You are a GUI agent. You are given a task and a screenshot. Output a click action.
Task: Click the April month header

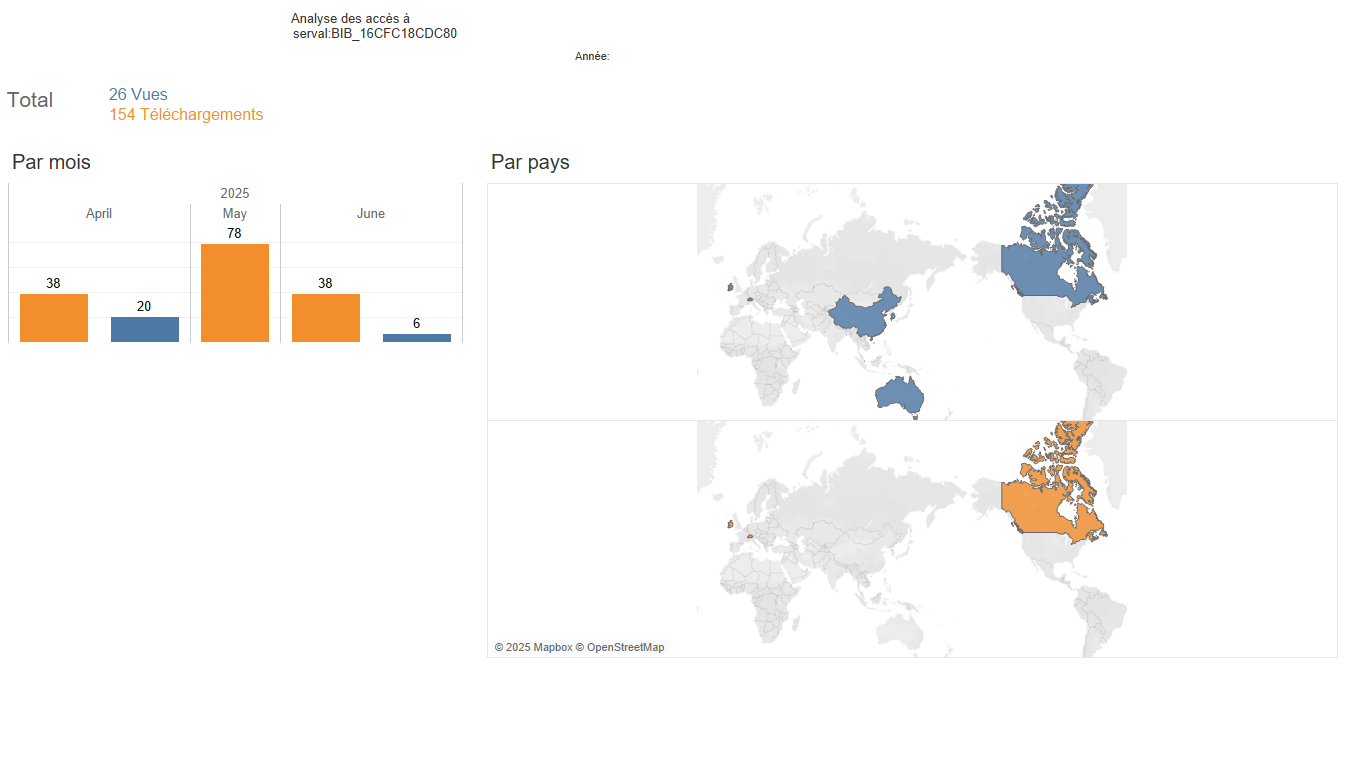coord(99,214)
